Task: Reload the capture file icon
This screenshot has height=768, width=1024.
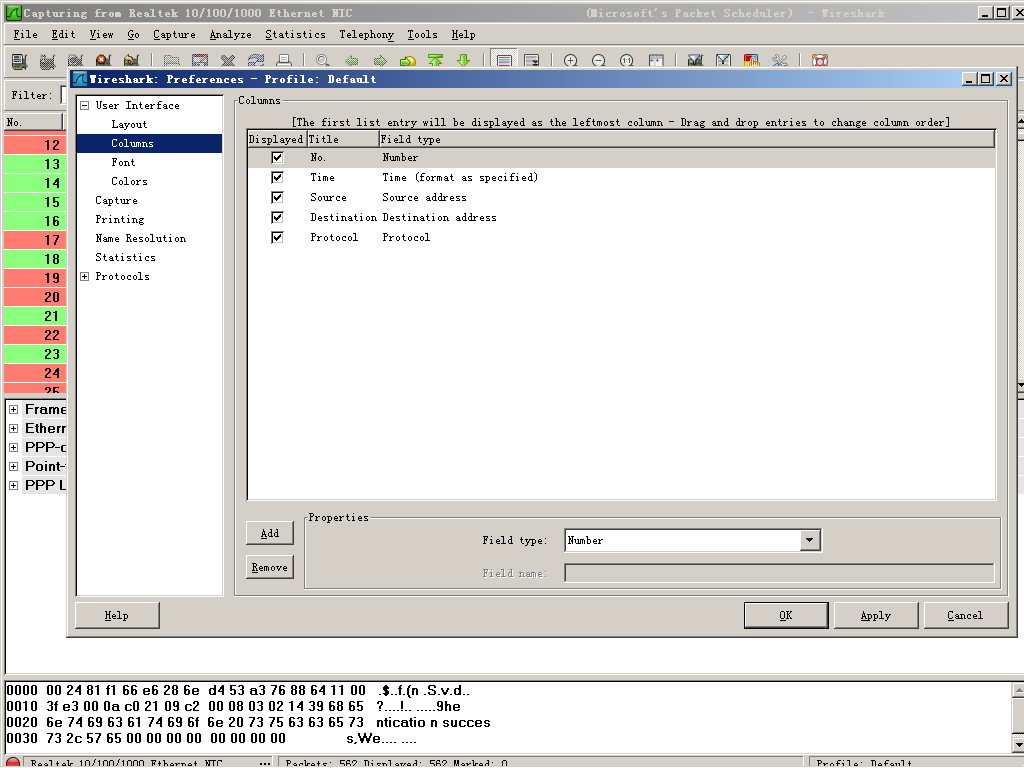Action: point(256,61)
